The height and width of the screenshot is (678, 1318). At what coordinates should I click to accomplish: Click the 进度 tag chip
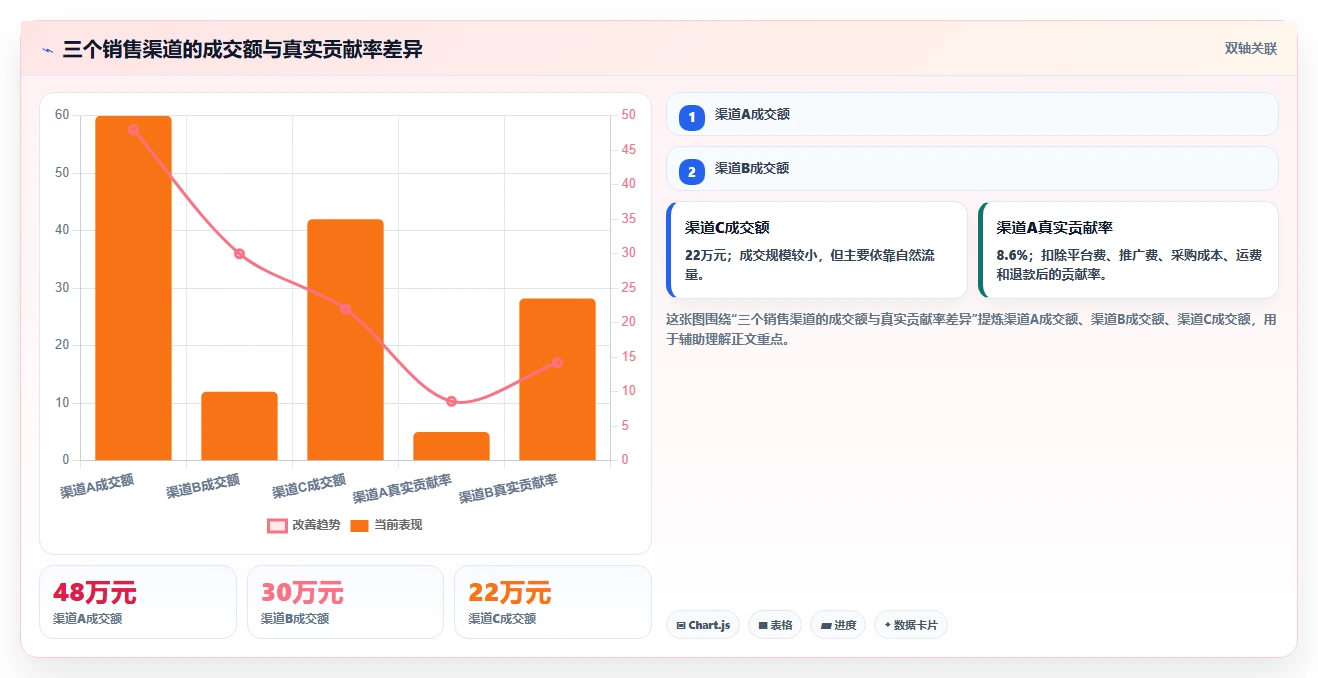pyautogui.click(x=838, y=625)
